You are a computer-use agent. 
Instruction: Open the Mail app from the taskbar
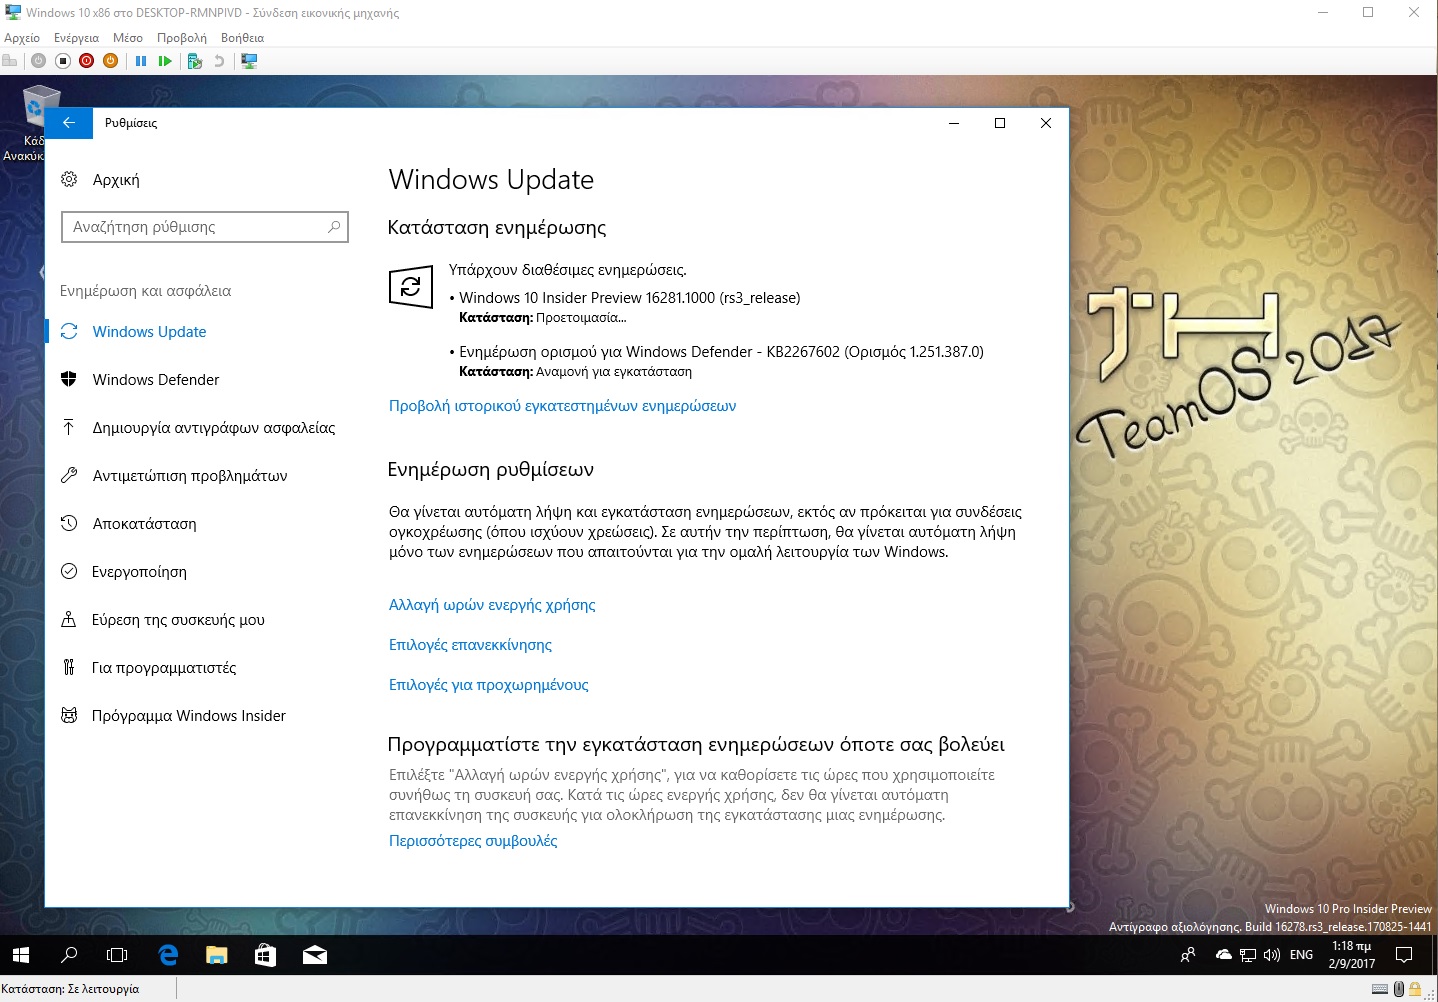314,955
